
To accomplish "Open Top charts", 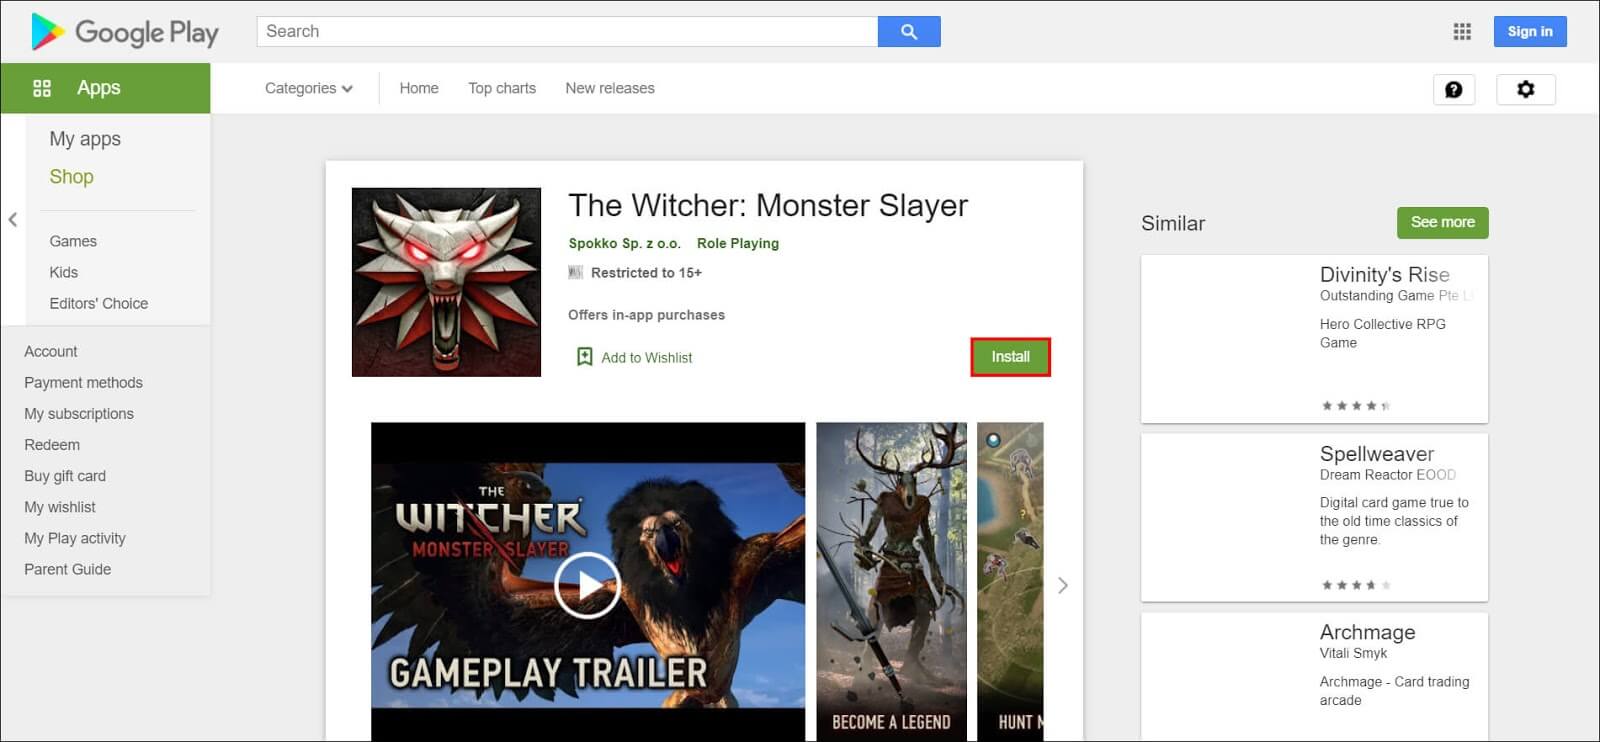I will click(502, 88).
